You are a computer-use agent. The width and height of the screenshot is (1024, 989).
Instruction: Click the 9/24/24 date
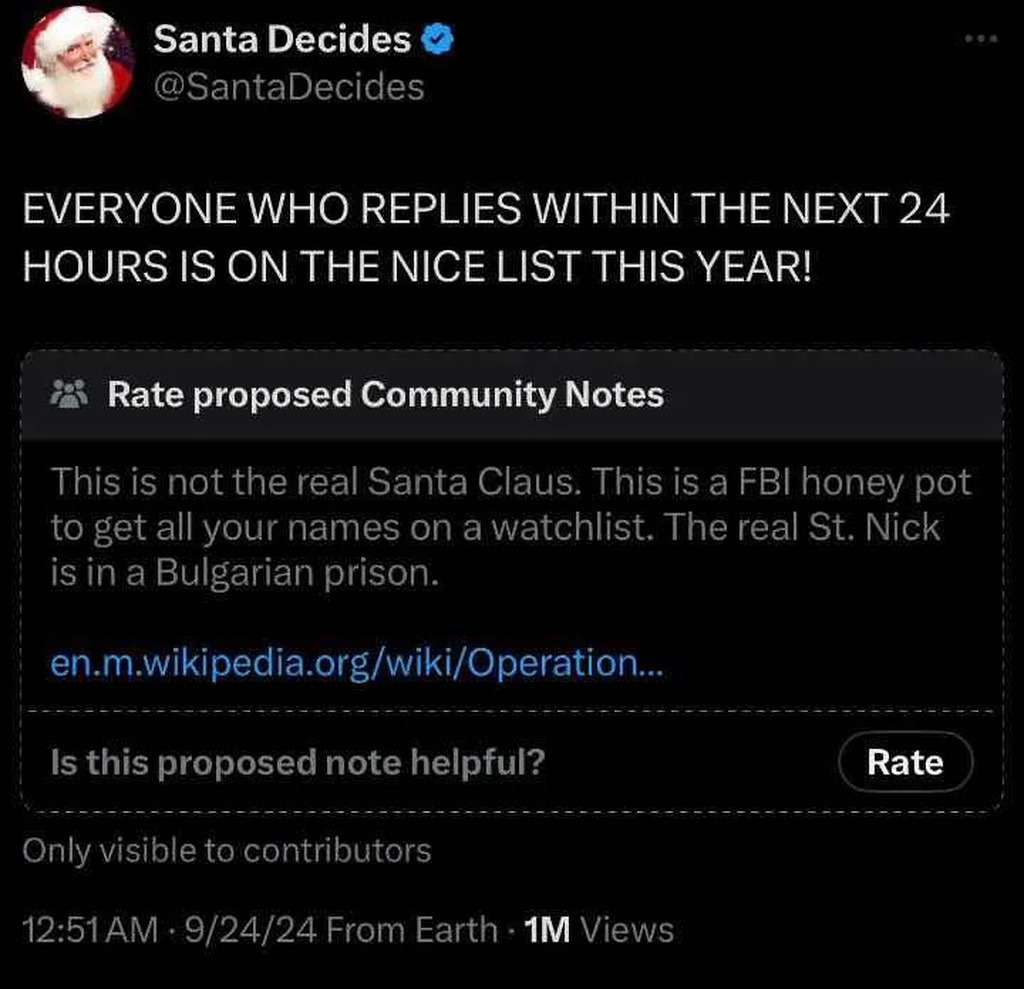tap(251, 930)
